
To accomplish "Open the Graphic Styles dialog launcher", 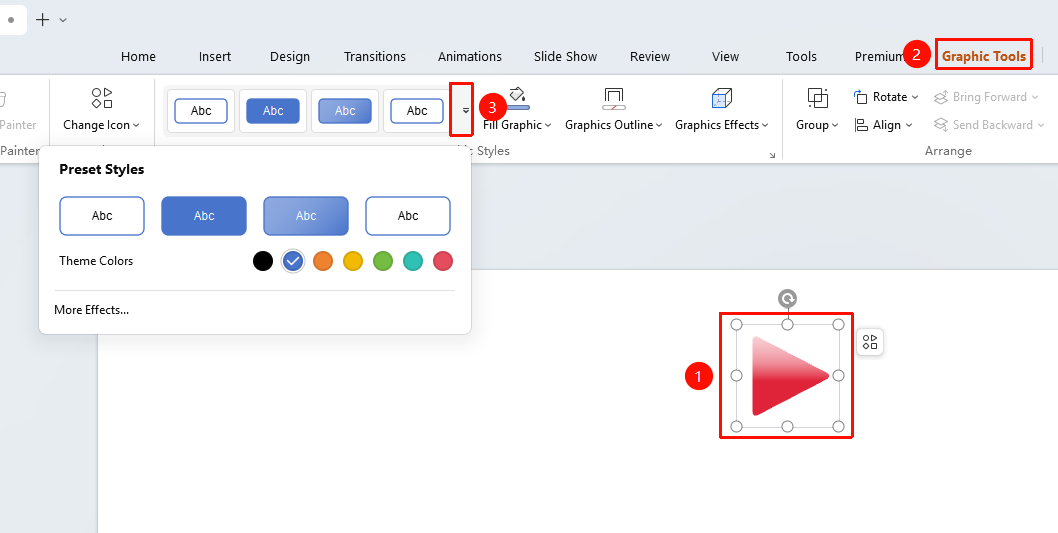I will coord(773,155).
